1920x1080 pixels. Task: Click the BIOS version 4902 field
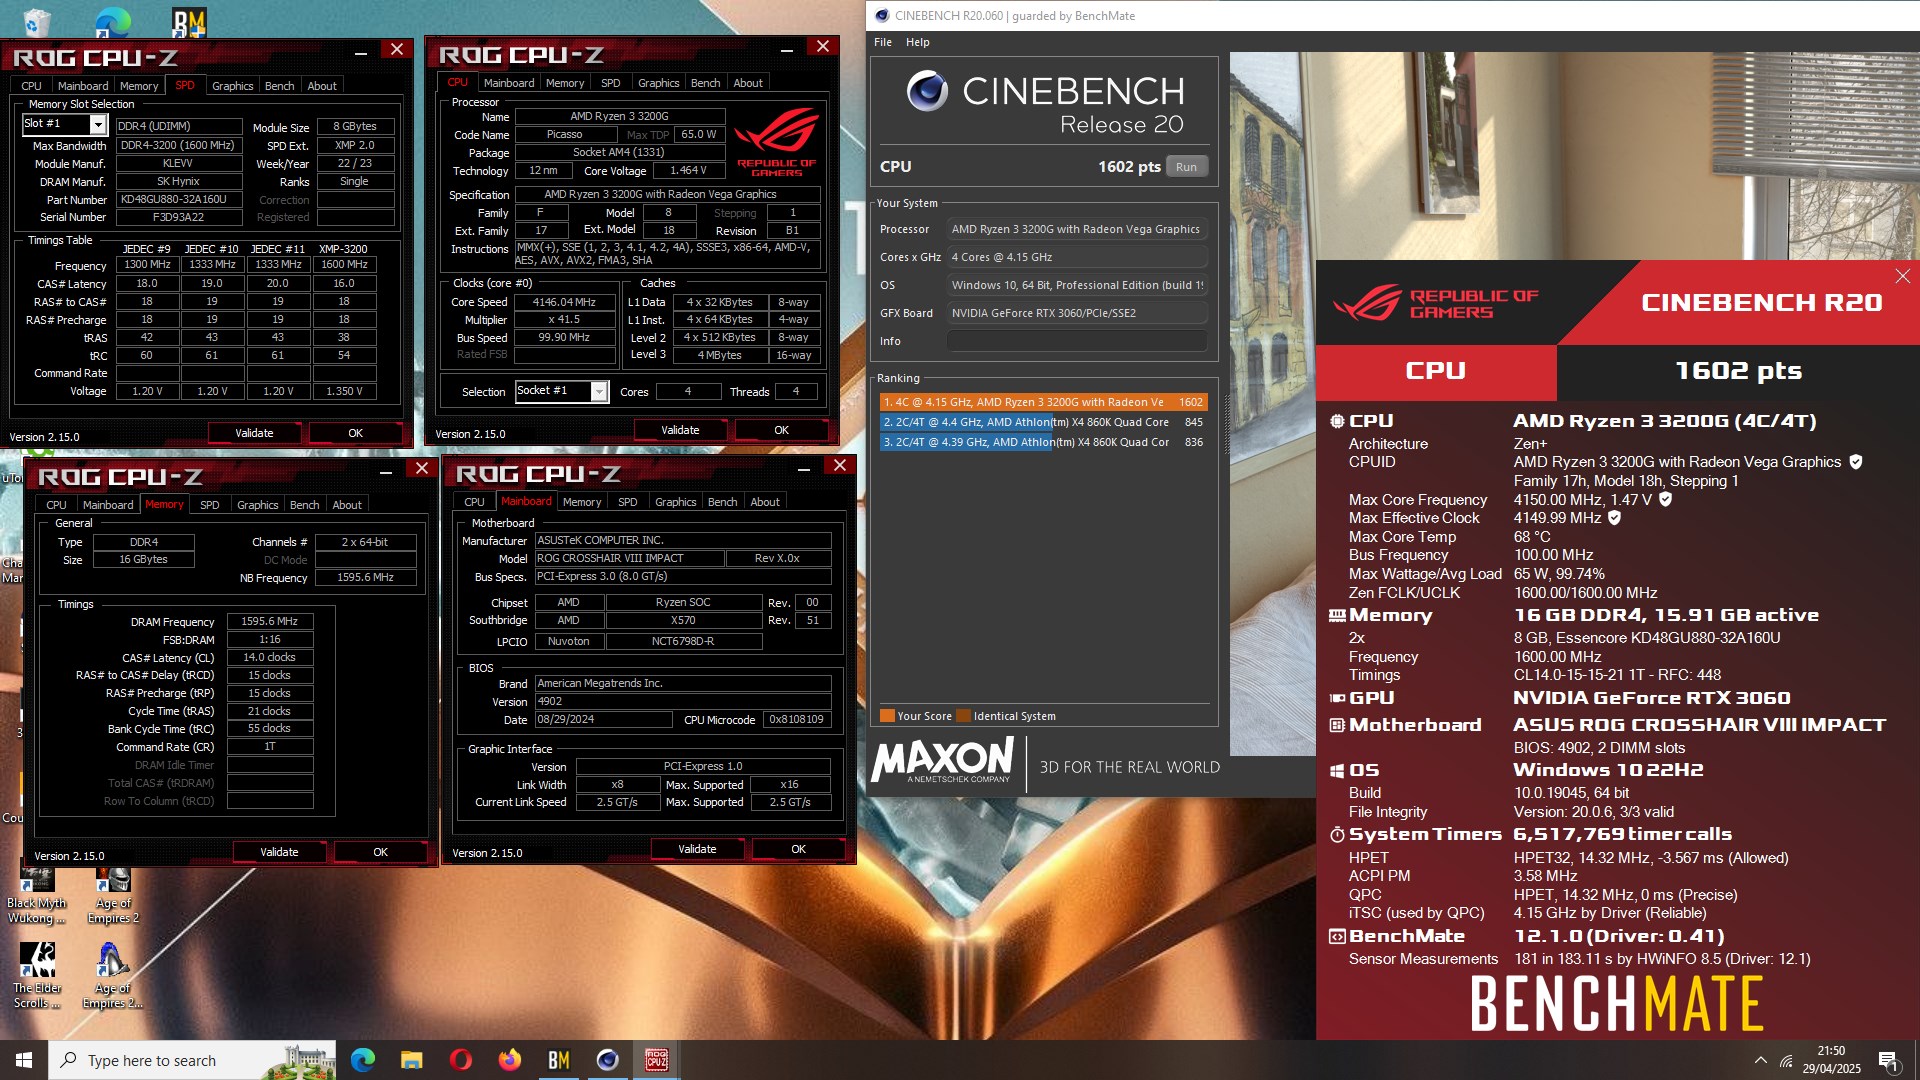coord(683,701)
